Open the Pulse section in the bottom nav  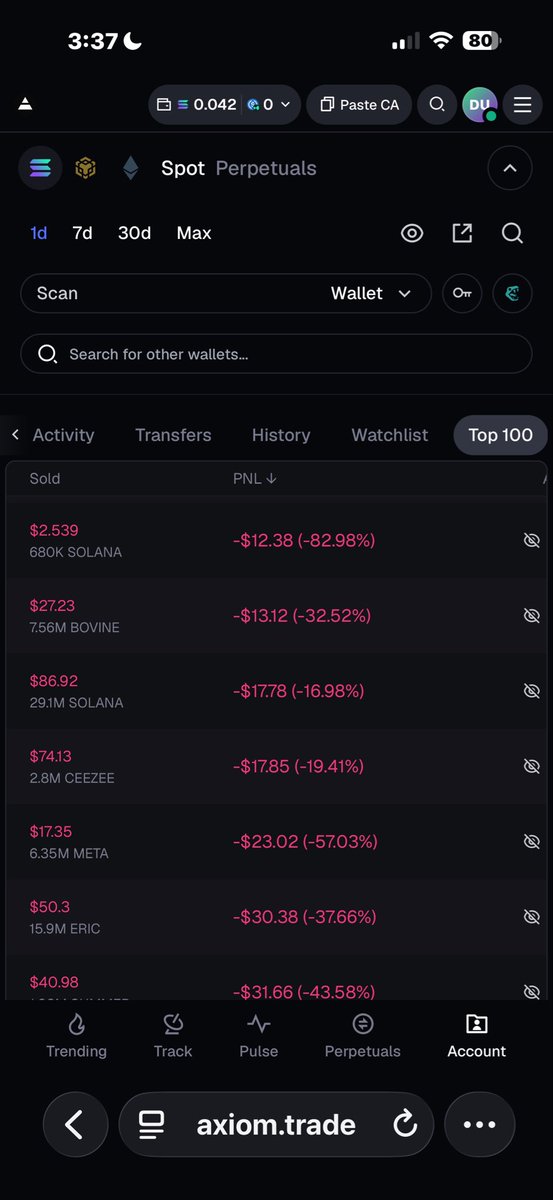coord(259,1036)
